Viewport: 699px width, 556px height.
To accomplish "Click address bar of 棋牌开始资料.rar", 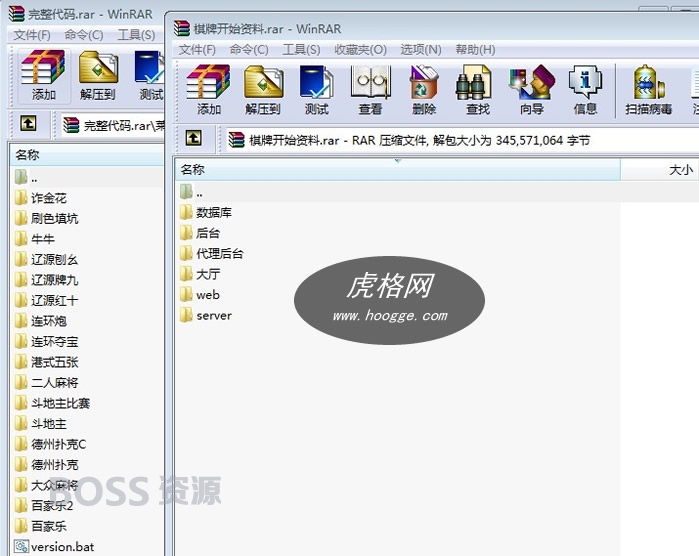I will [461, 140].
